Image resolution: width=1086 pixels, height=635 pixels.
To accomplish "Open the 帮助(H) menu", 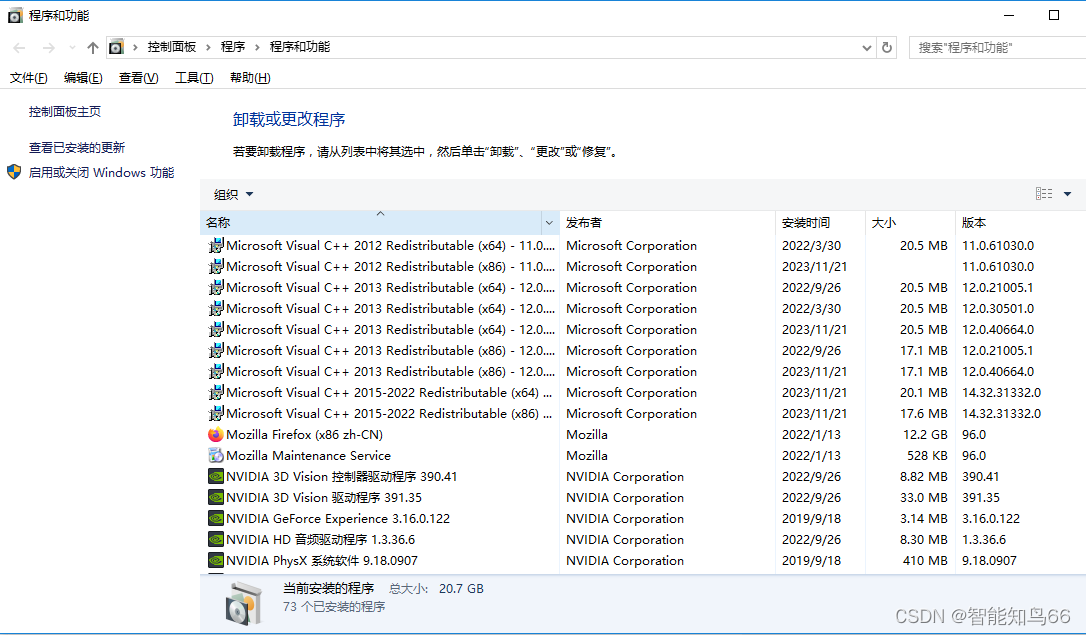I will 250,78.
